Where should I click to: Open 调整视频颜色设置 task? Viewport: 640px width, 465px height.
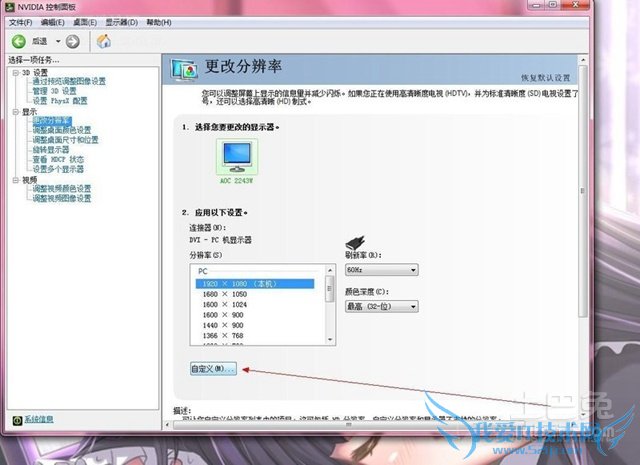coord(62,189)
